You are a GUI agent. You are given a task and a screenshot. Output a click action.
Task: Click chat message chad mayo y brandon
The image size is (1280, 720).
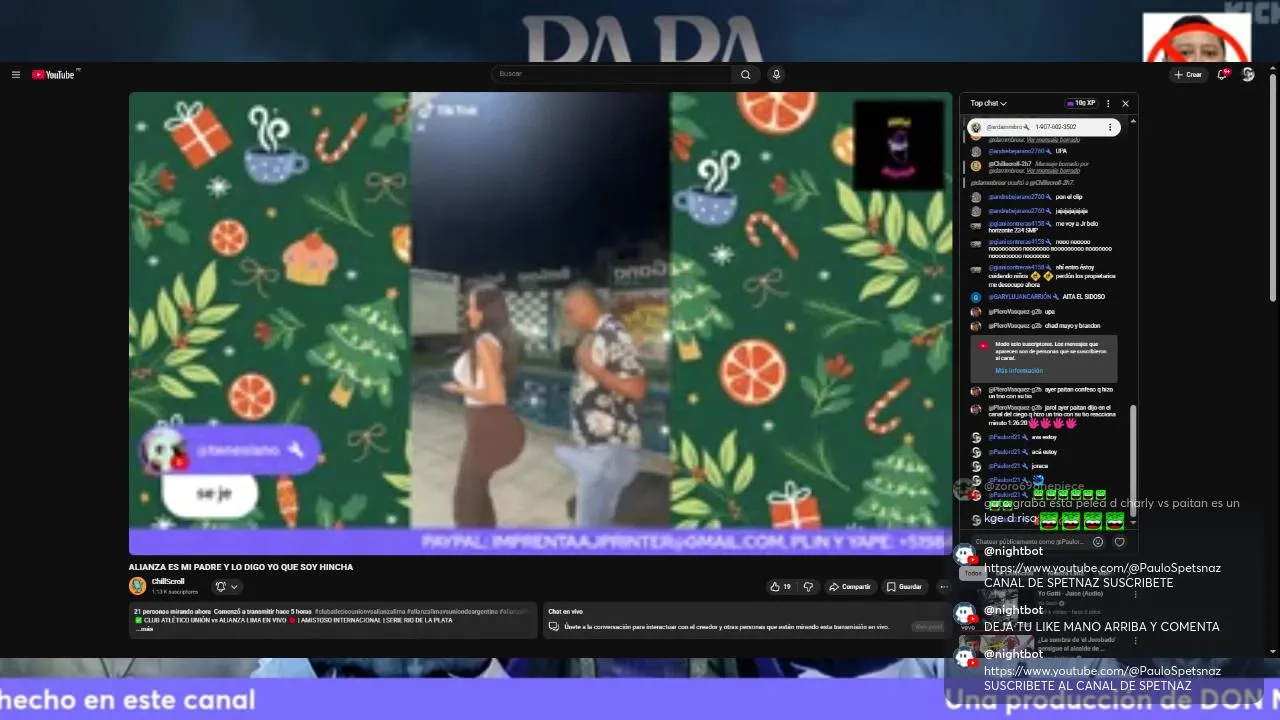(1072, 326)
